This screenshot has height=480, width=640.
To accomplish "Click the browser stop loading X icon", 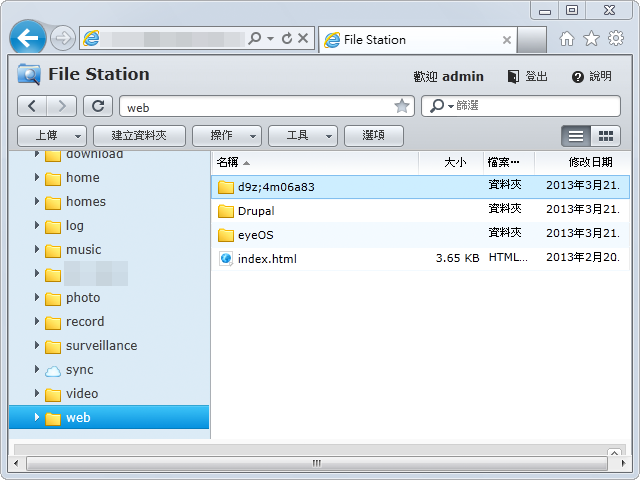I will pos(303,38).
